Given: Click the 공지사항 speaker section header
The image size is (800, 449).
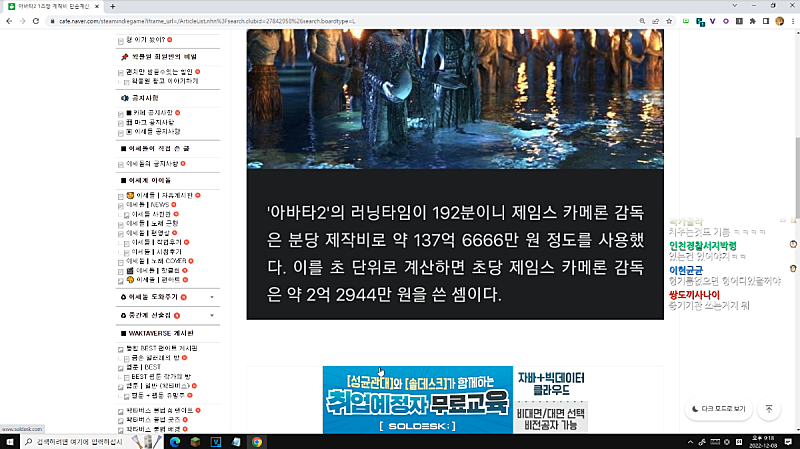Looking at the screenshot, I should click(140, 97).
